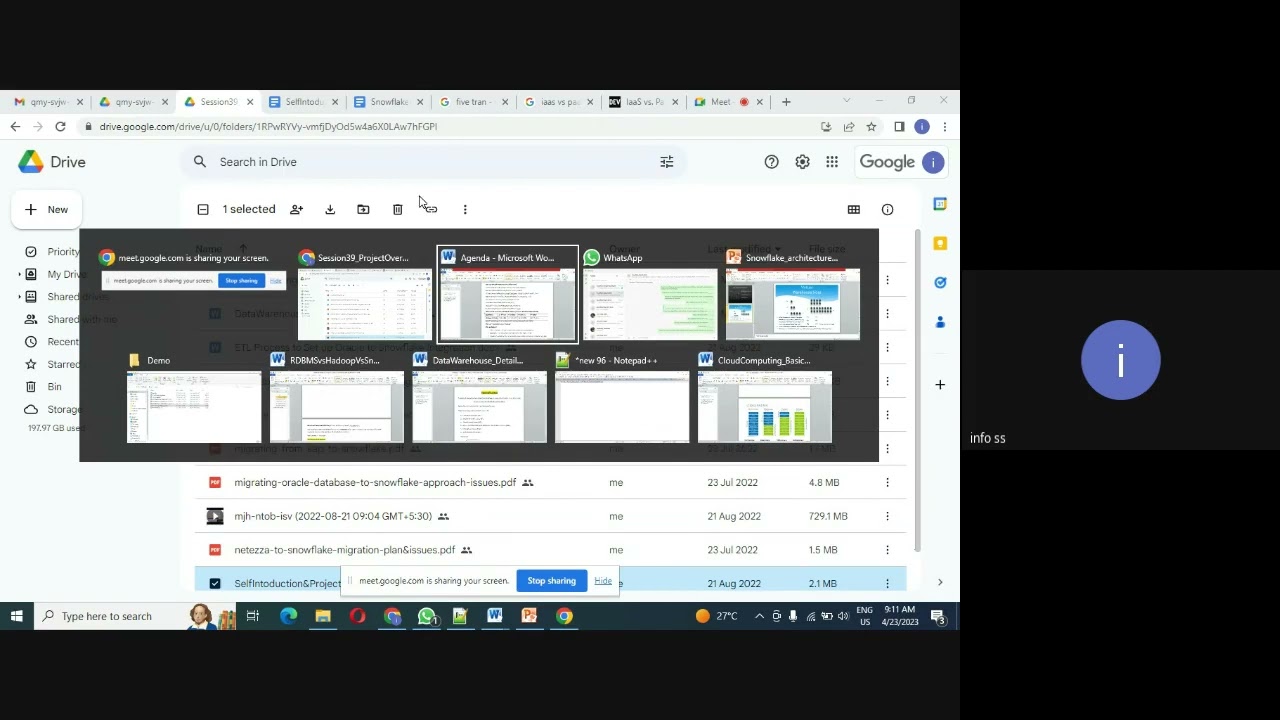Screen dimensions: 1280x720
Task: Open a new Chrome tab
Action: pos(786,101)
